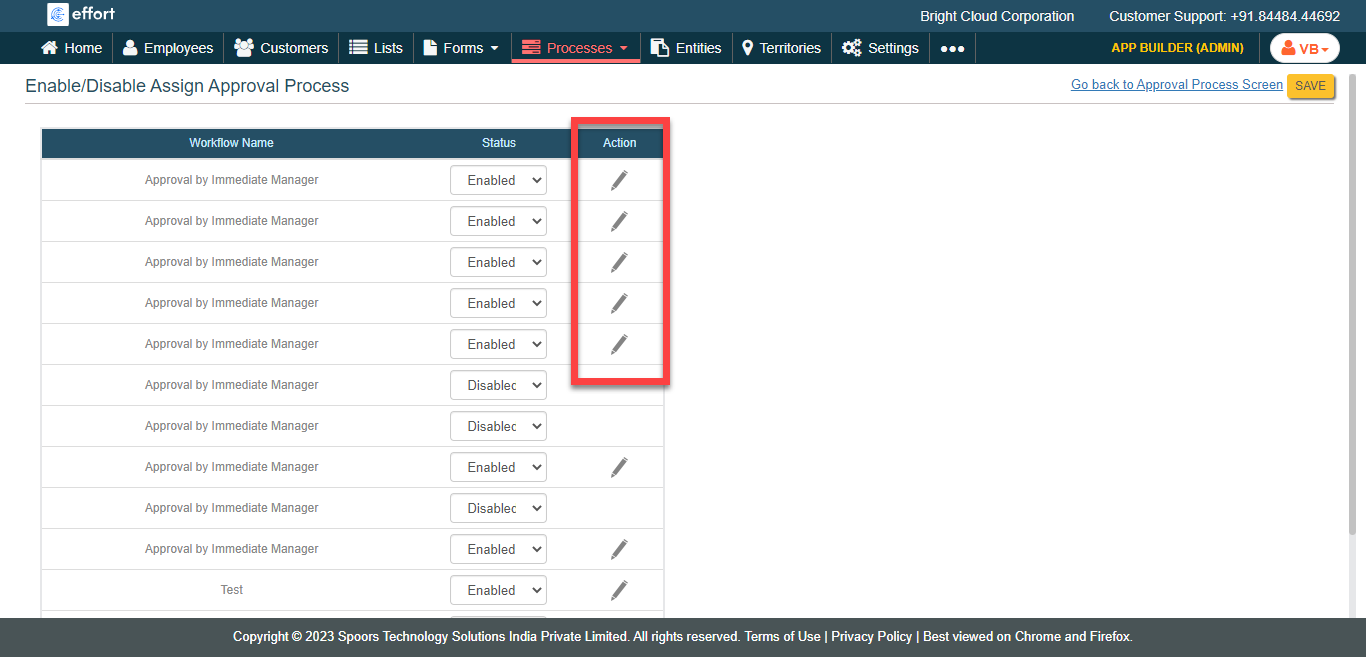The width and height of the screenshot is (1366, 657).
Task: Open the Terms of Use footer link
Action: point(782,637)
